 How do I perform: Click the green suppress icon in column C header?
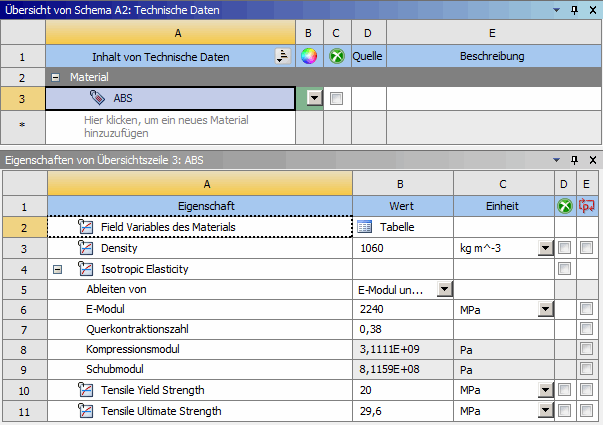click(x=337, y=57)
